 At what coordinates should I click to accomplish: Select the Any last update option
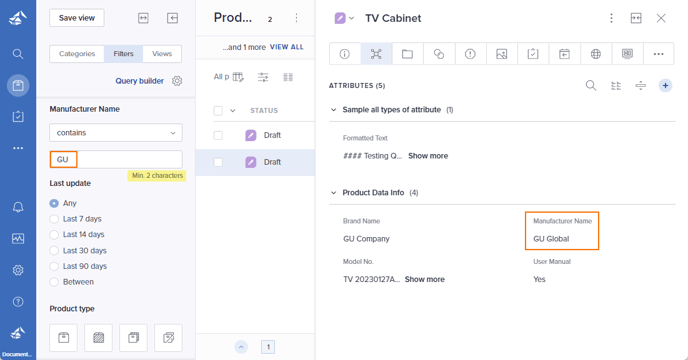click(54, 203)
